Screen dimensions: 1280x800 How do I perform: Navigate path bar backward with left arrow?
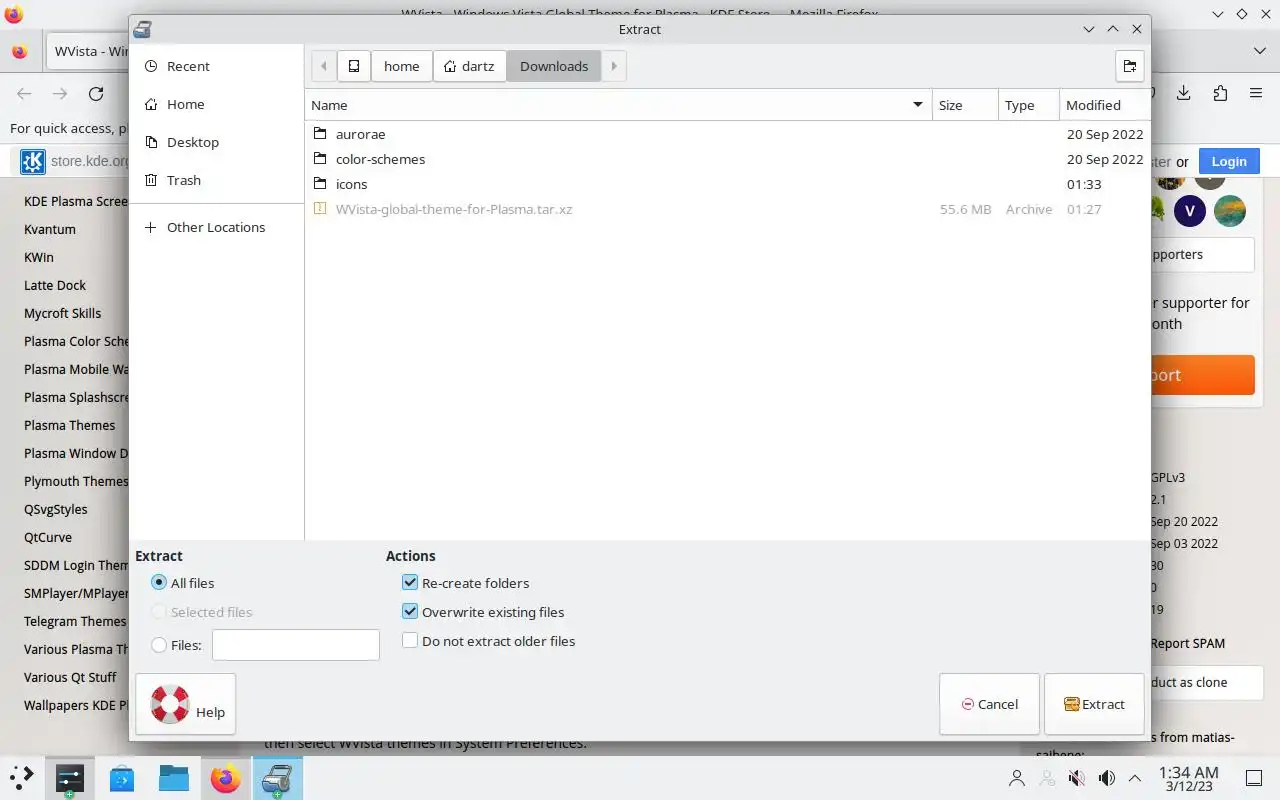[324, 66]
